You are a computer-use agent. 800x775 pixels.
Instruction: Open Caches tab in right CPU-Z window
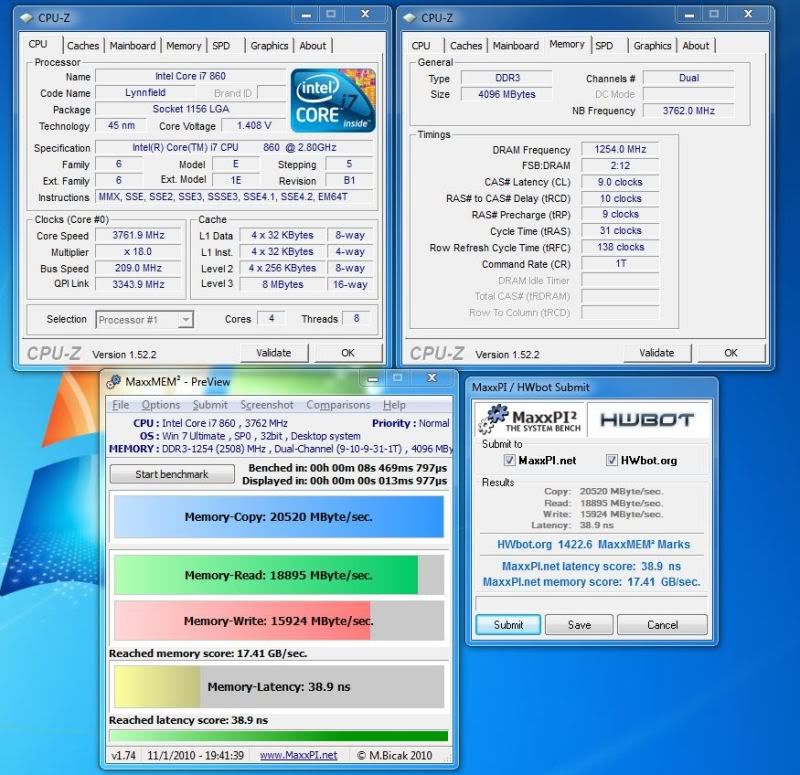[466, 46]
